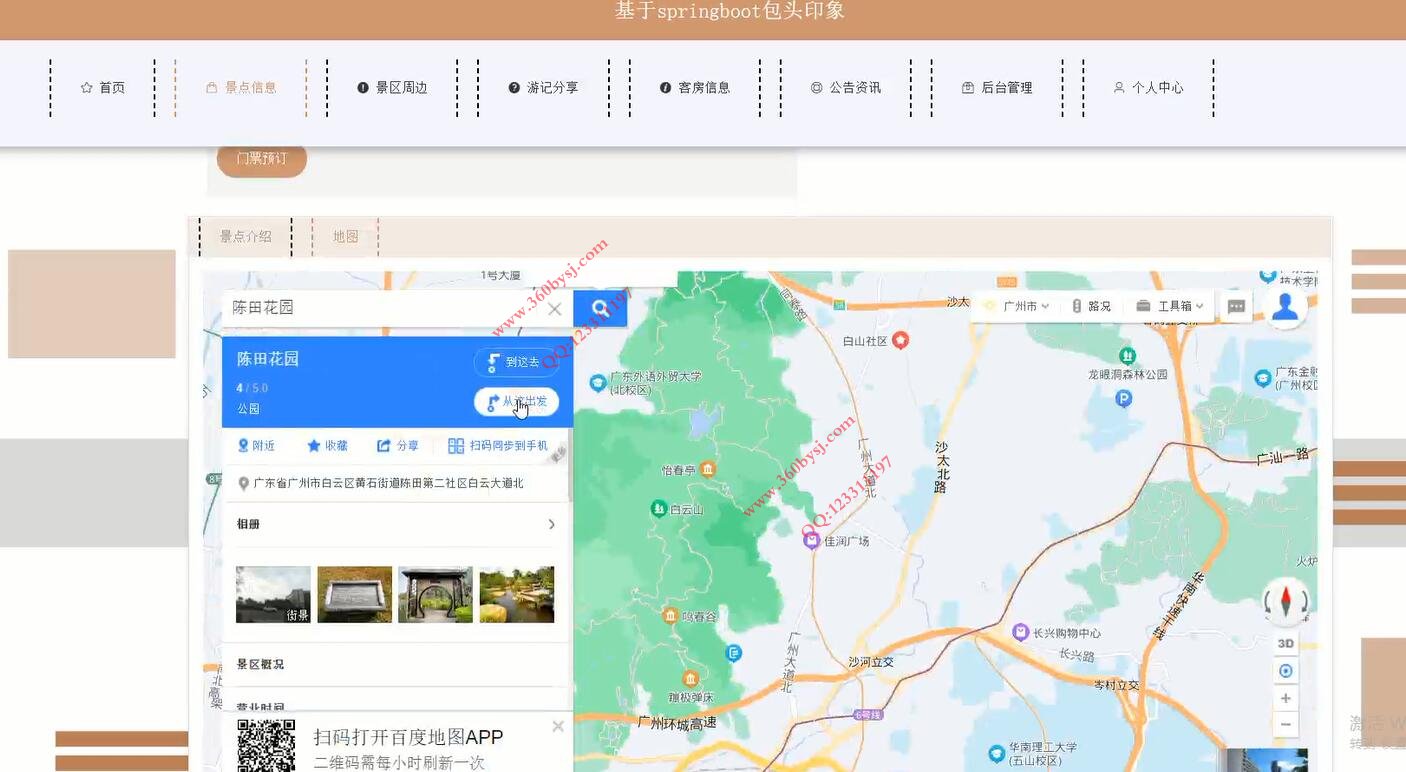Click the 从这出发 route button
This screenshot has height=772, width=1406.
pyautogui.click(x=516, y=402)
